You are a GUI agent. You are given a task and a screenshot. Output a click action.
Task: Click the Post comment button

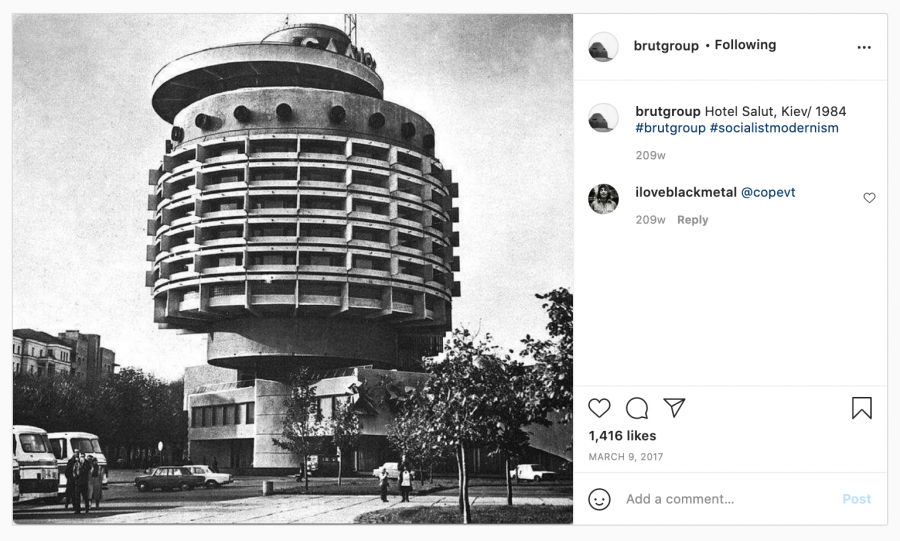[856, 499]
